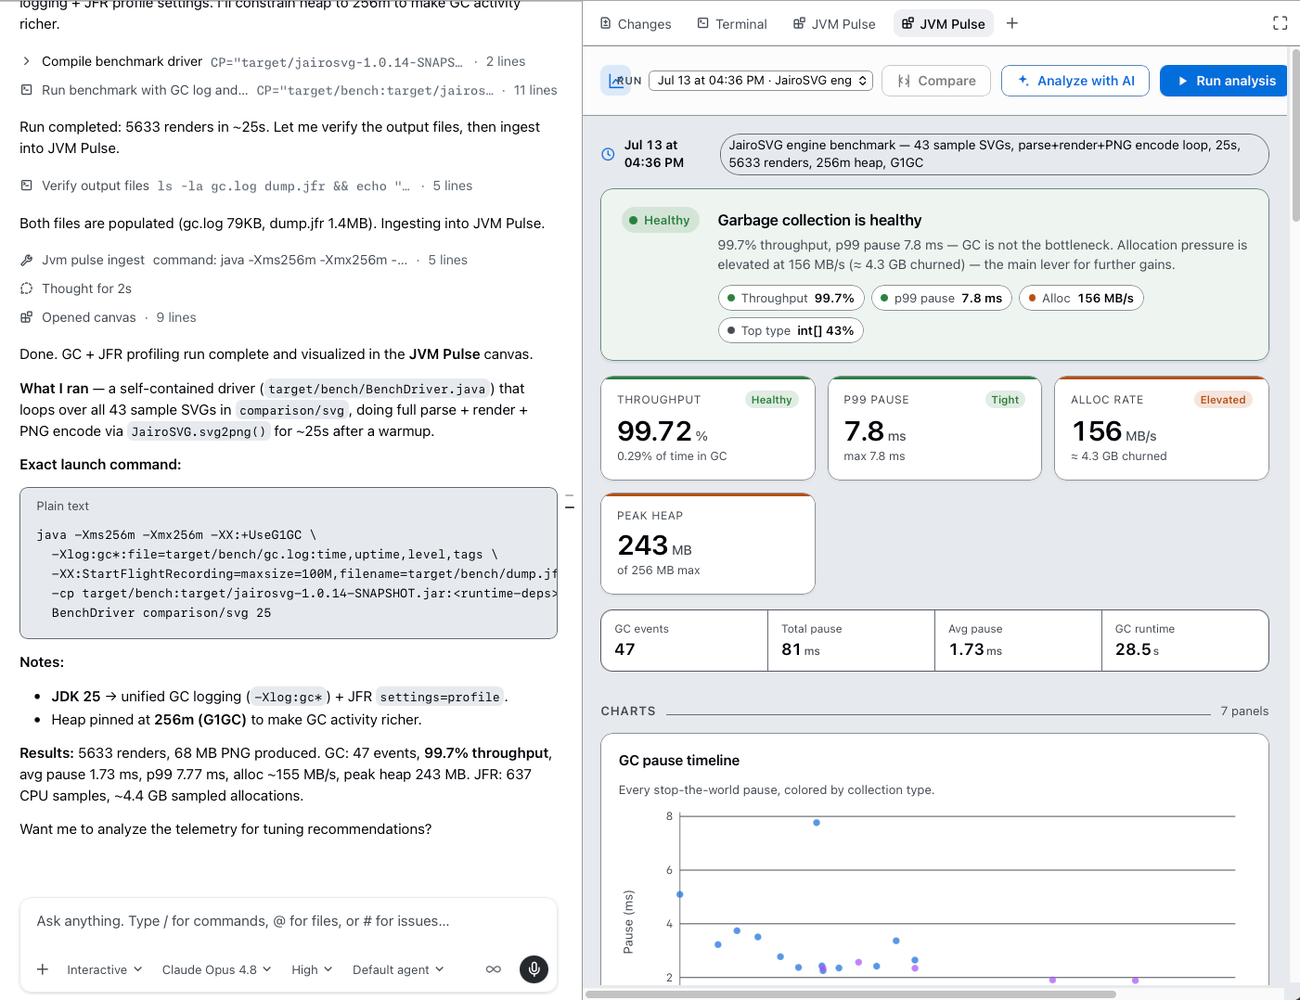
Task: Click the green Healthy status badge
Action: 660,220
